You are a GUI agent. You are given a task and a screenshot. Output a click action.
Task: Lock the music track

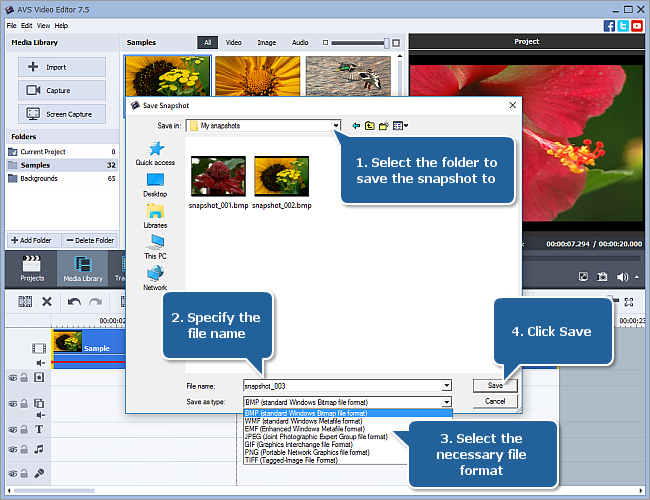(x=24, y=449)
